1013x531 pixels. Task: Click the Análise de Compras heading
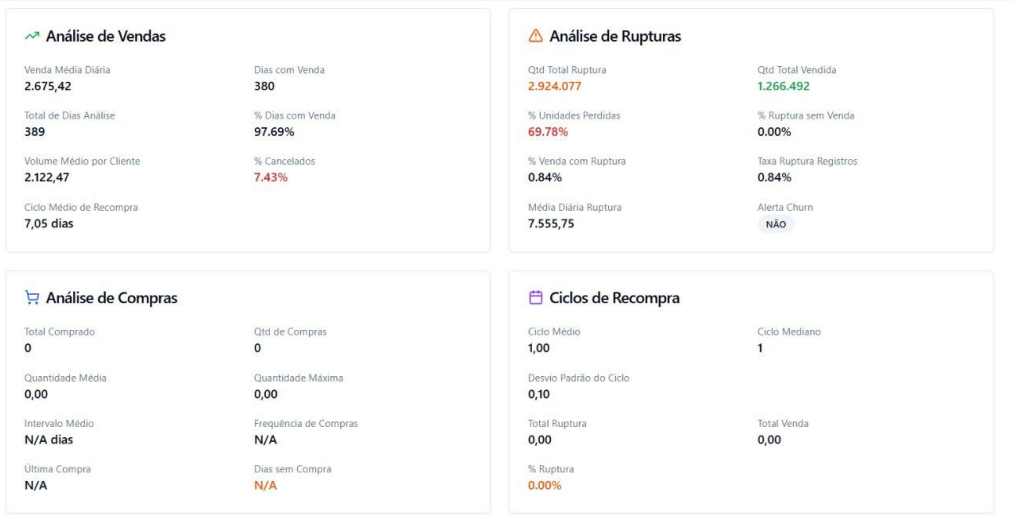tap(112, 298)
